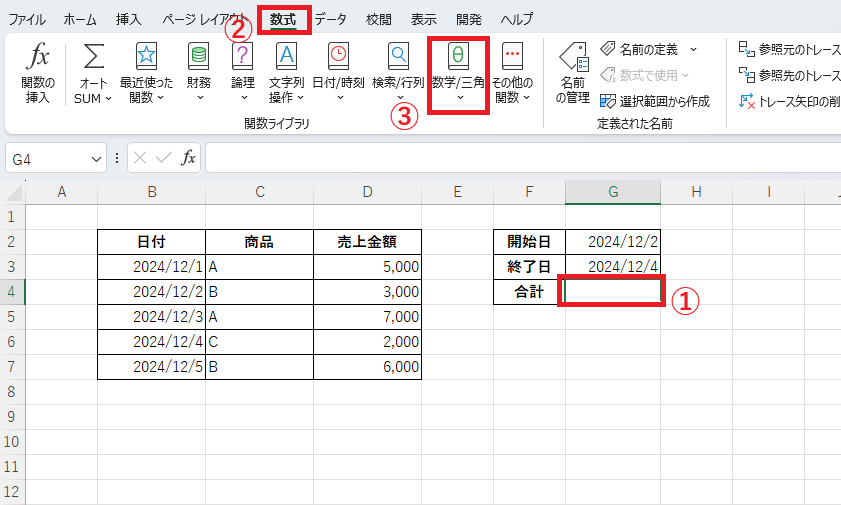This screenshot has height=505, width=841.
Task: Open the Logical (論理) functions library
Action: coord(243,73)
